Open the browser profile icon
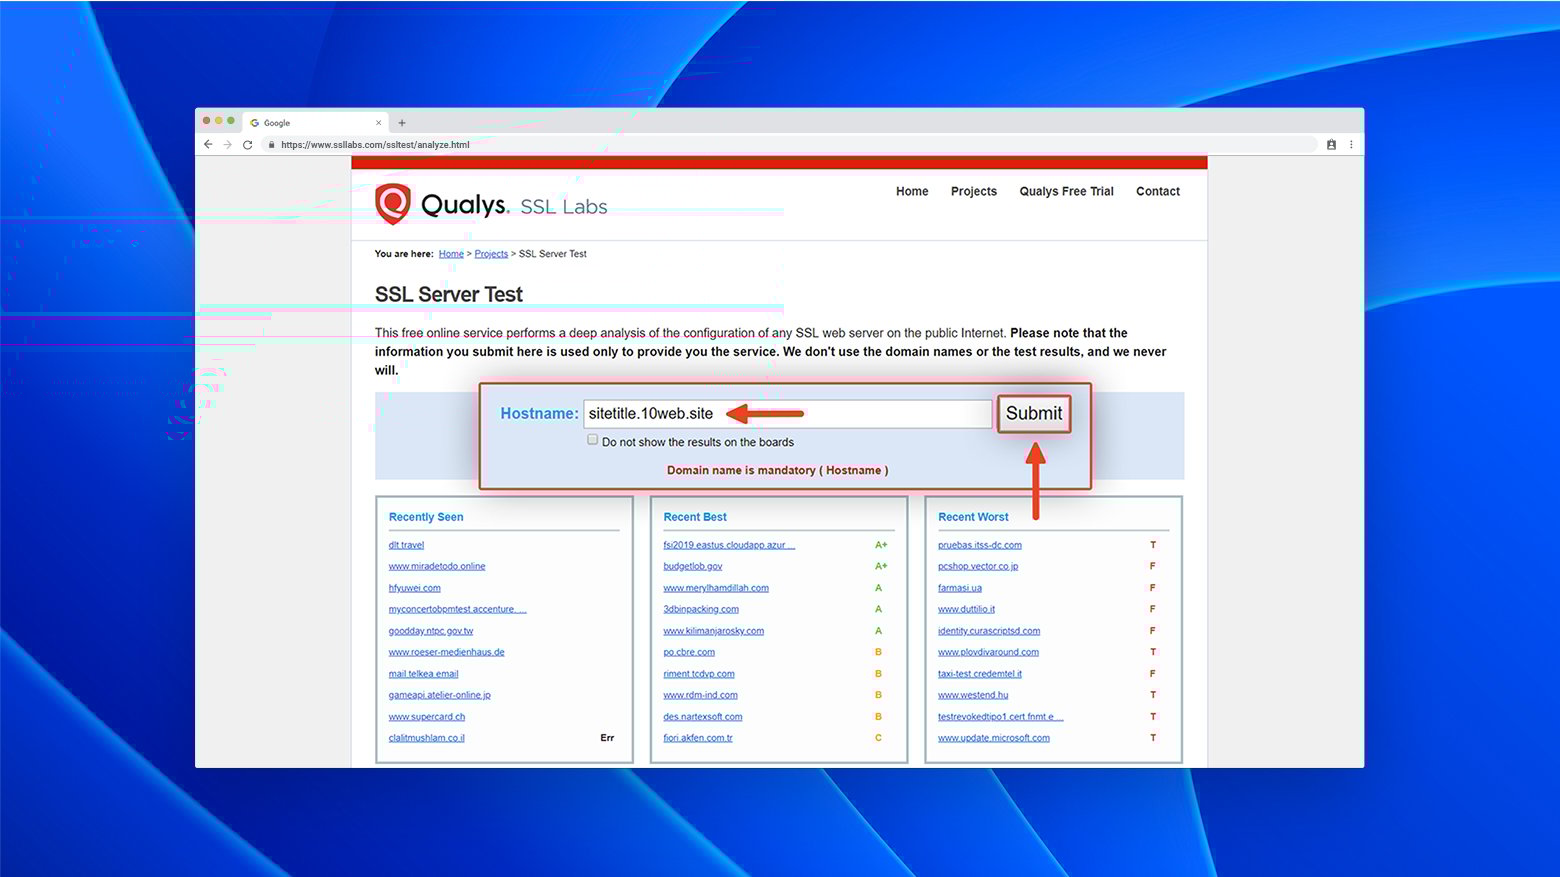This screenshot has height=877, width=1560. 1331,145
